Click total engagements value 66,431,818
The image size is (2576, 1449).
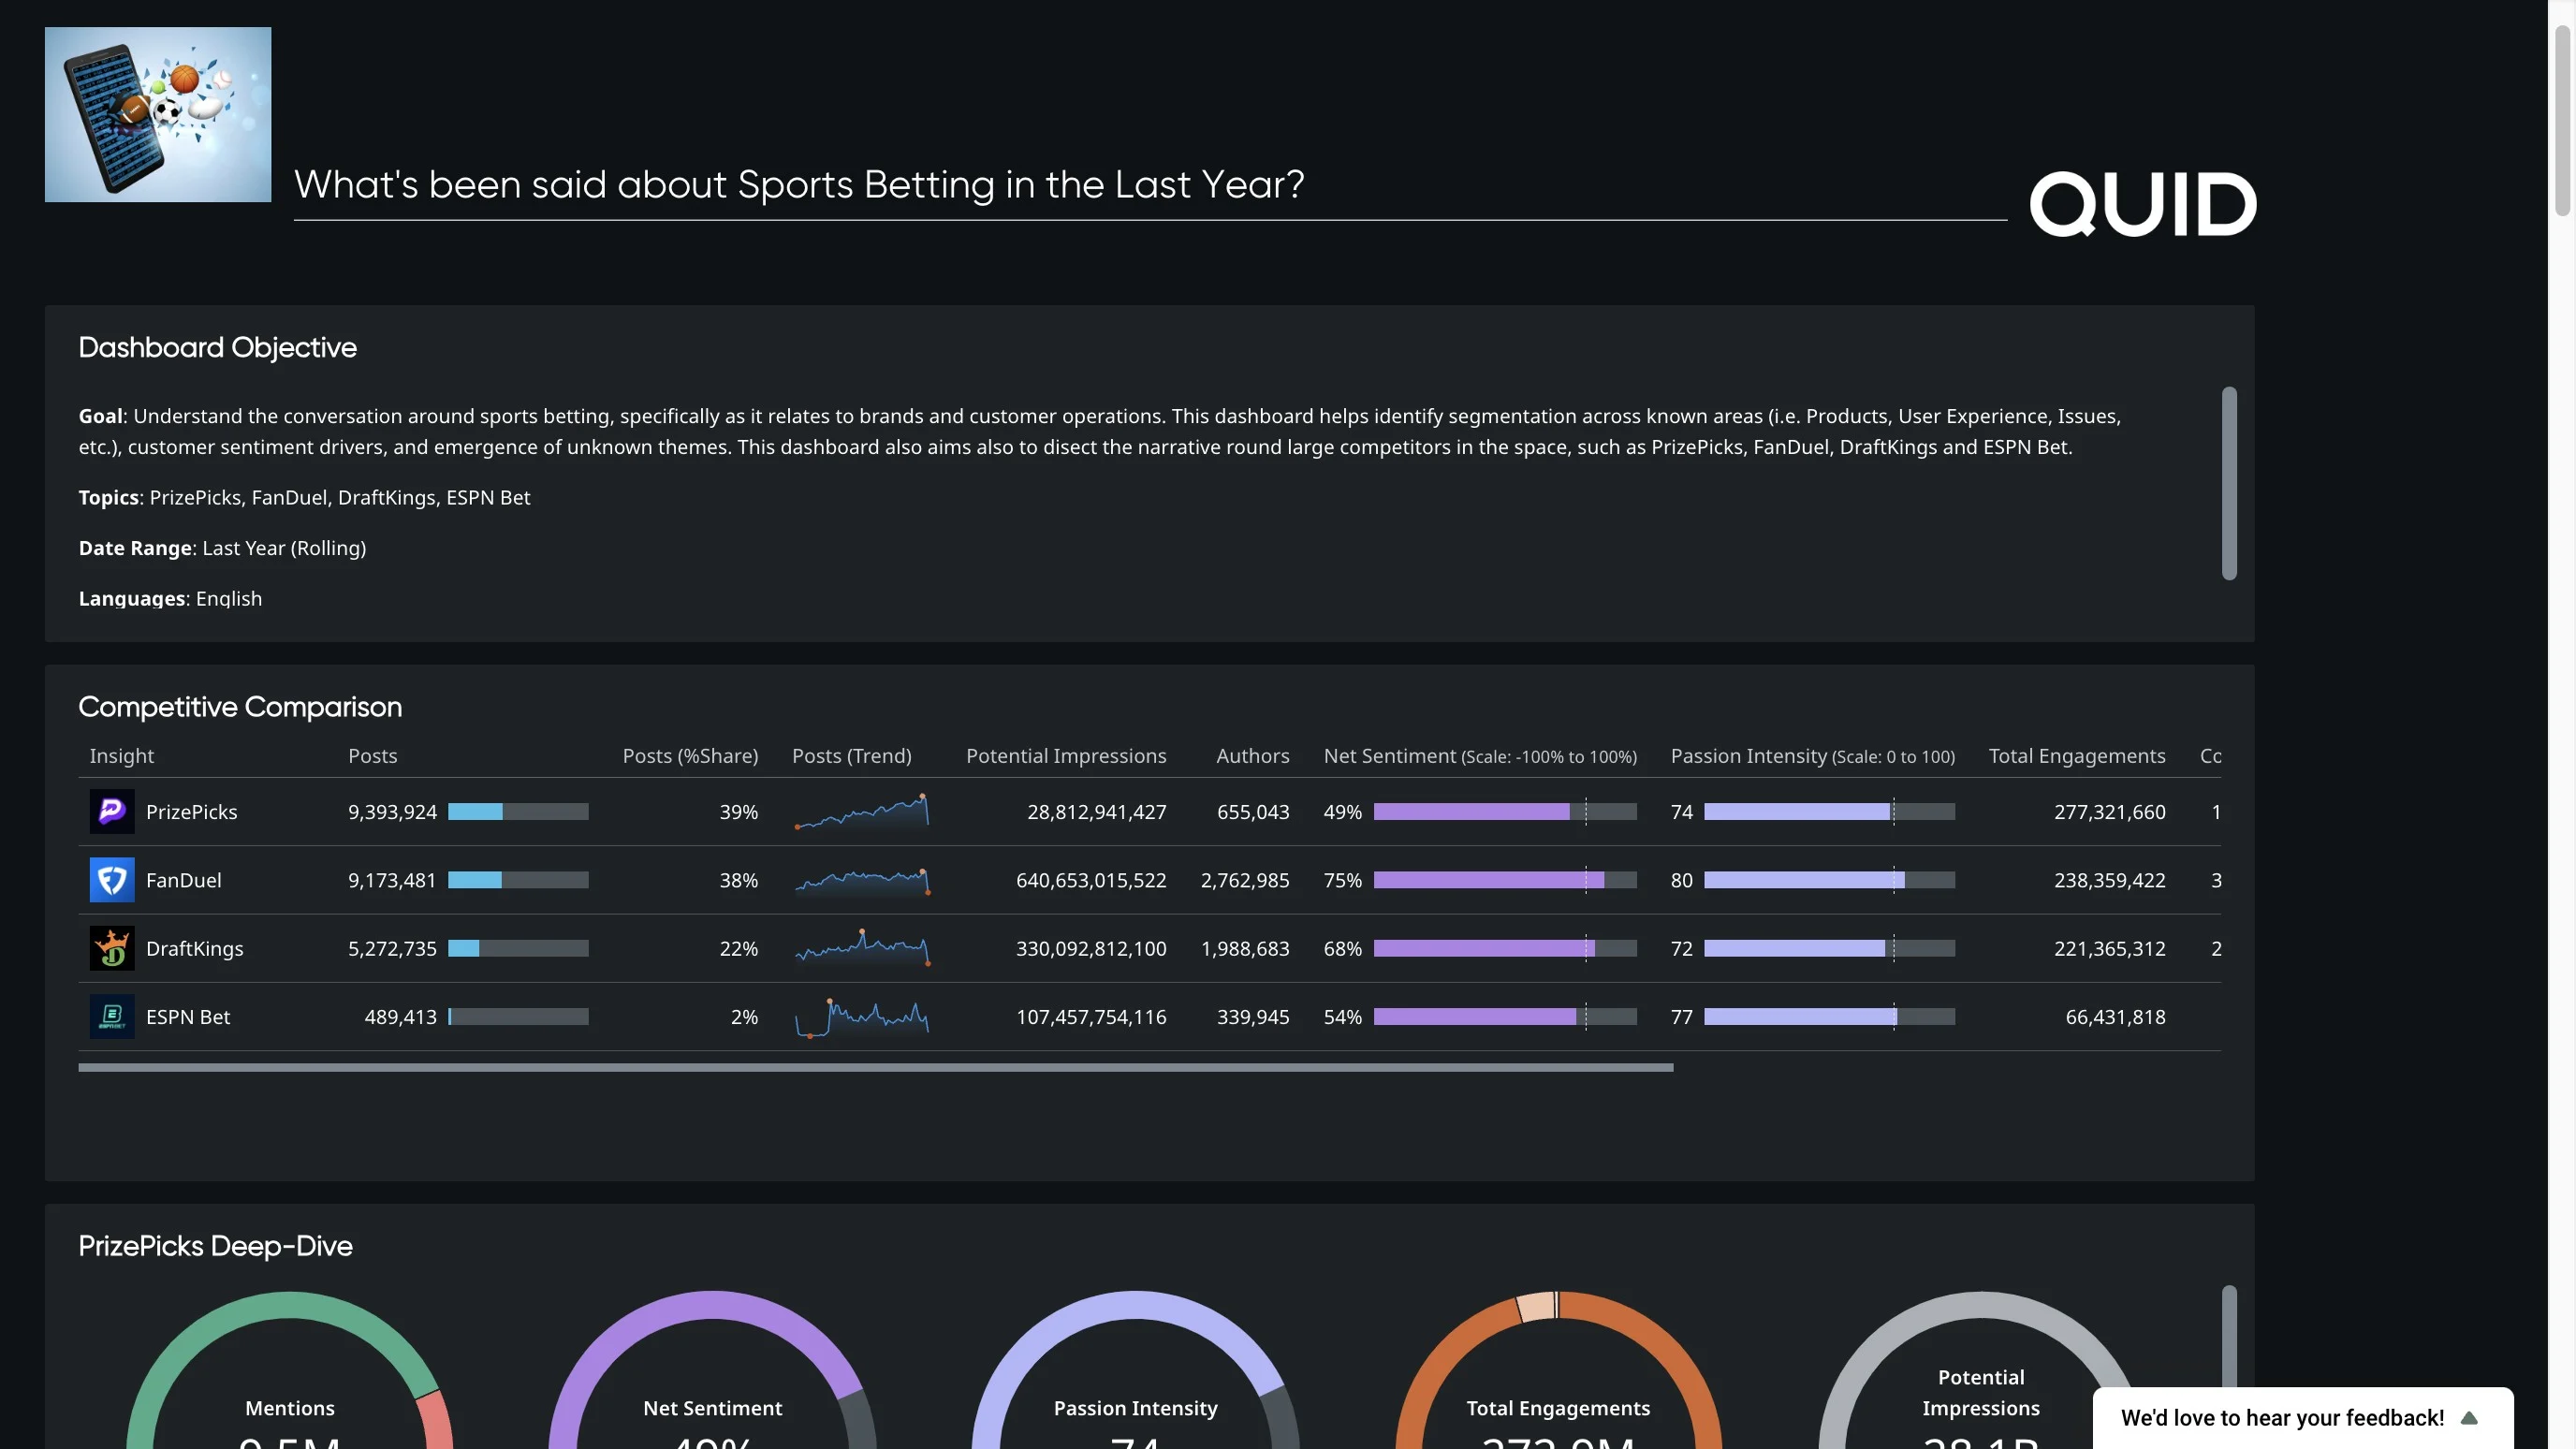pyautogui.click(x=2116, y=1016)
